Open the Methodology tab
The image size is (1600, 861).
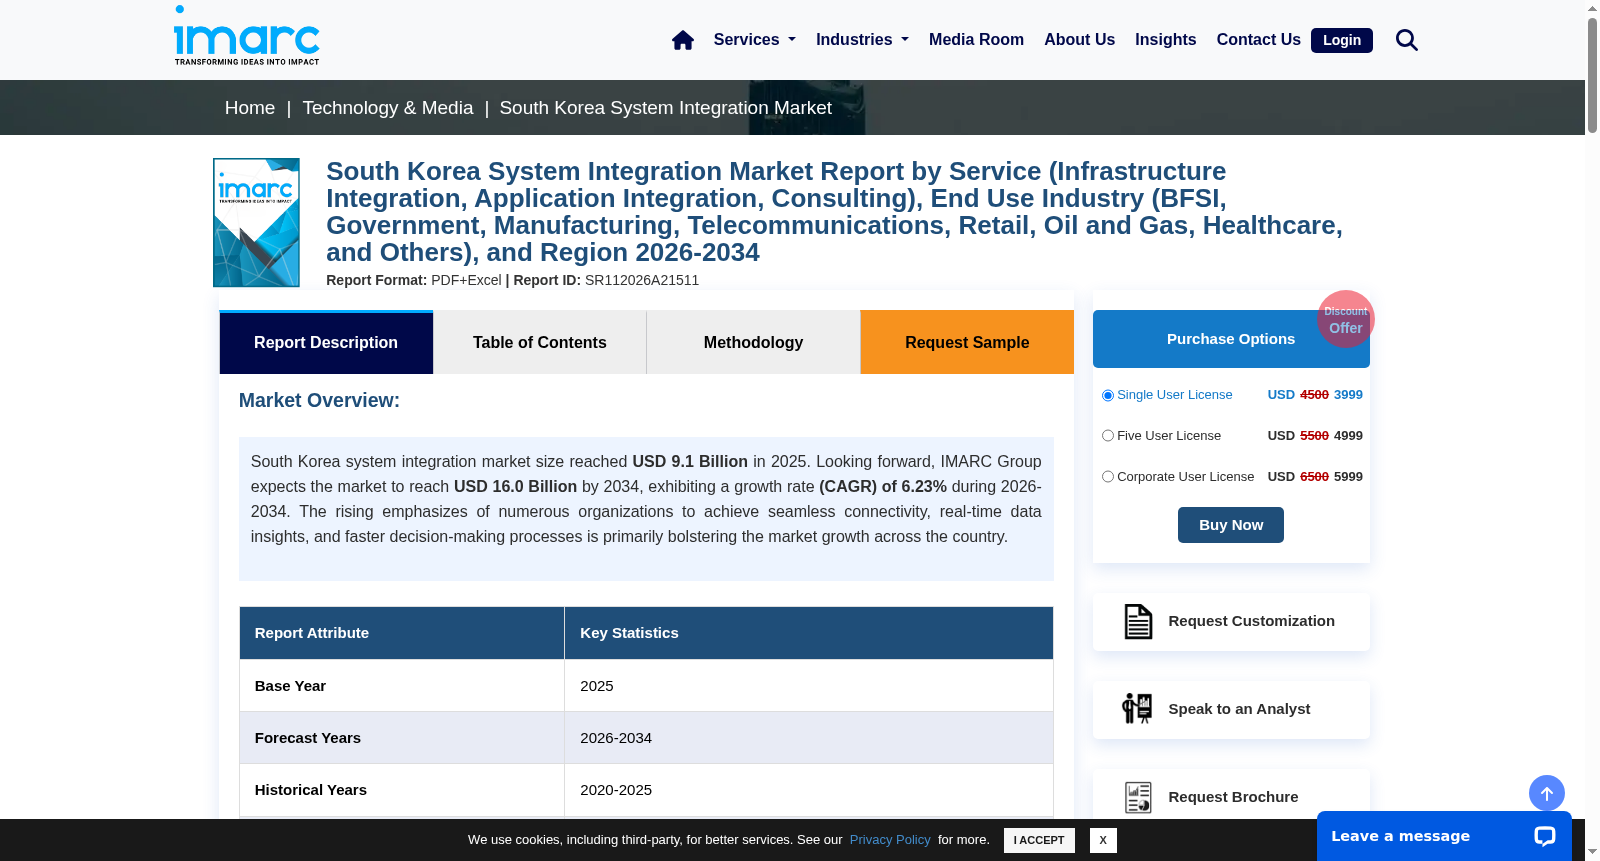[753, 342]
